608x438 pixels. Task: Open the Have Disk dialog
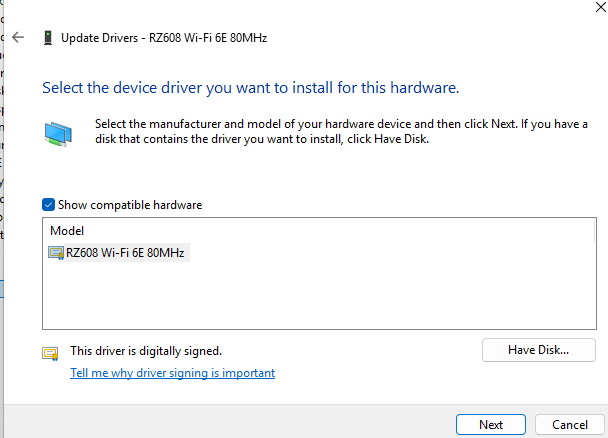tap(538, 350)
